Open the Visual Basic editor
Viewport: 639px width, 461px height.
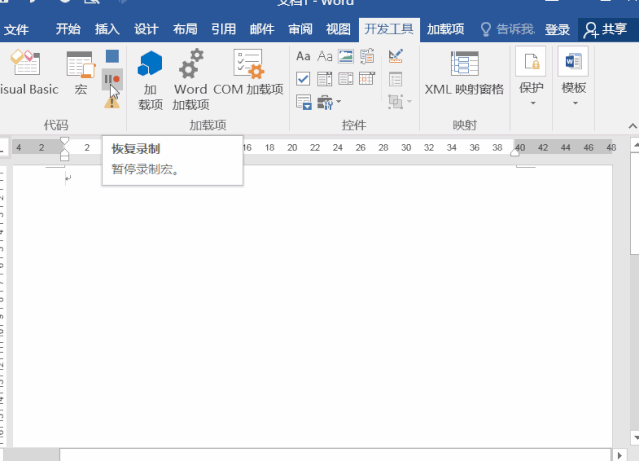pyautogui.click(x=28, y=73)
